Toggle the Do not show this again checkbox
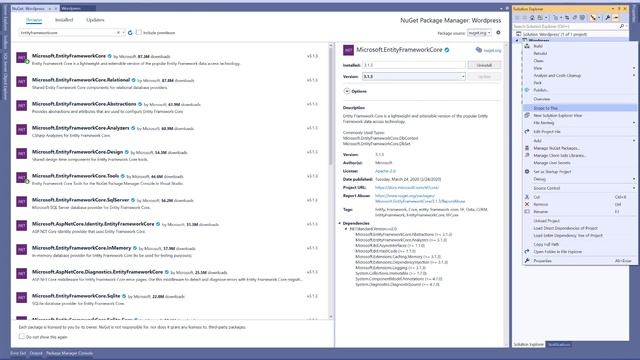Screen dimensions: 640x360 (x=22, y=336)
